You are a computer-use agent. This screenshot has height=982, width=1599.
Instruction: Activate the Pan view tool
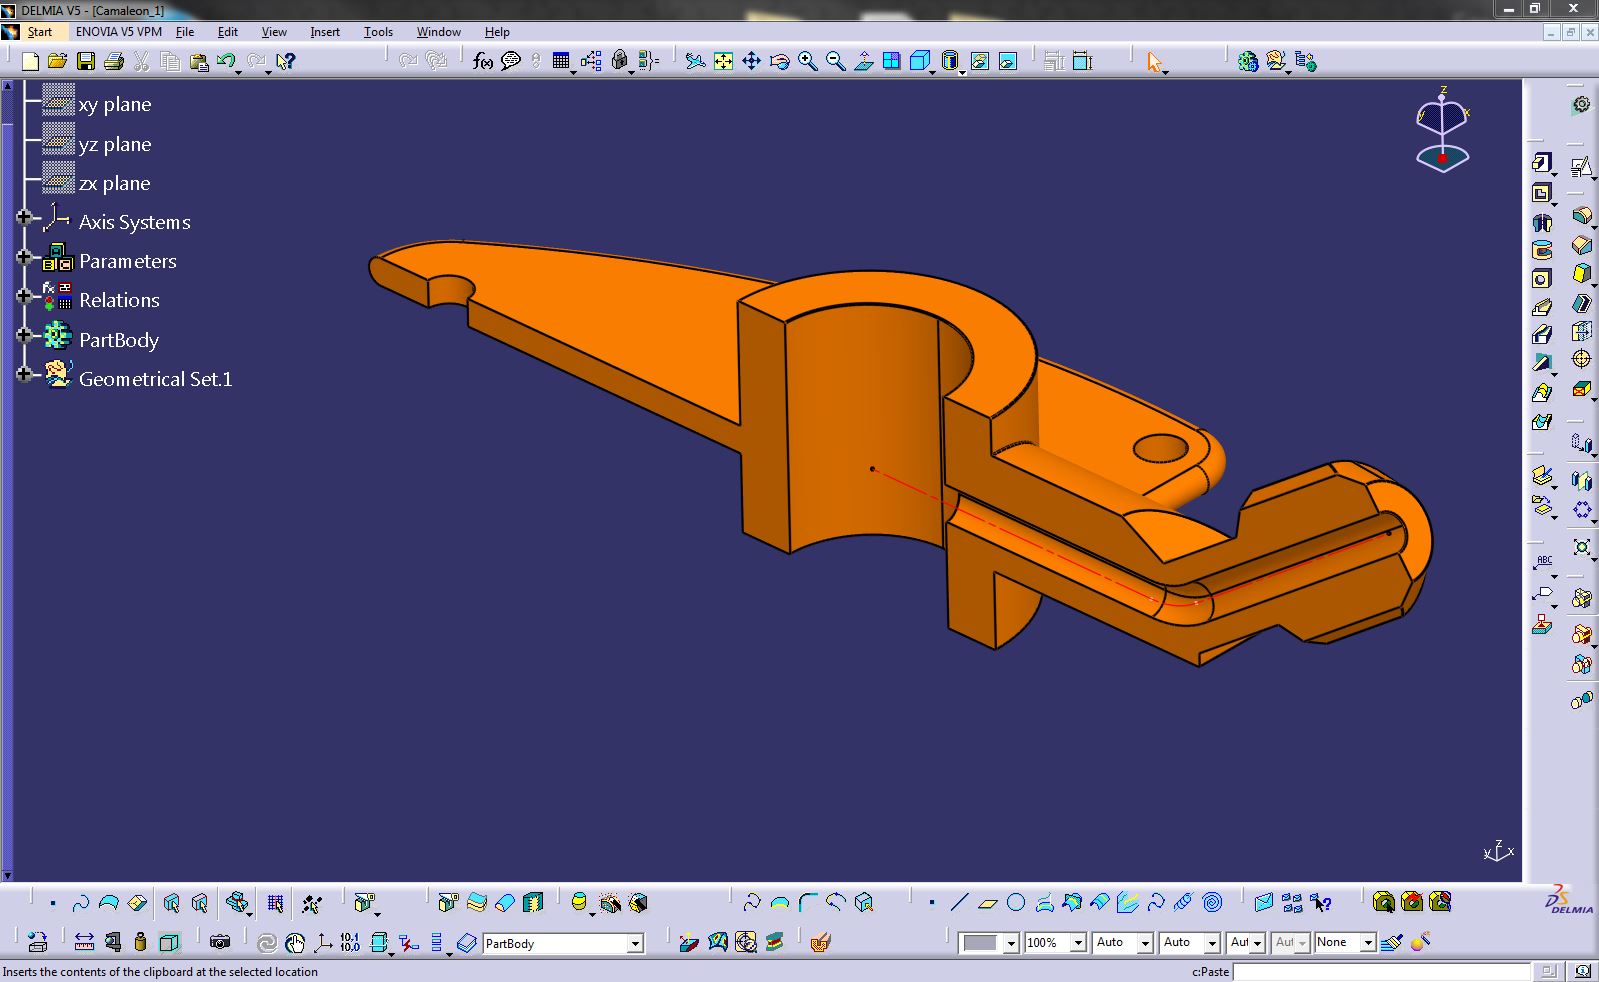point(751,62)
